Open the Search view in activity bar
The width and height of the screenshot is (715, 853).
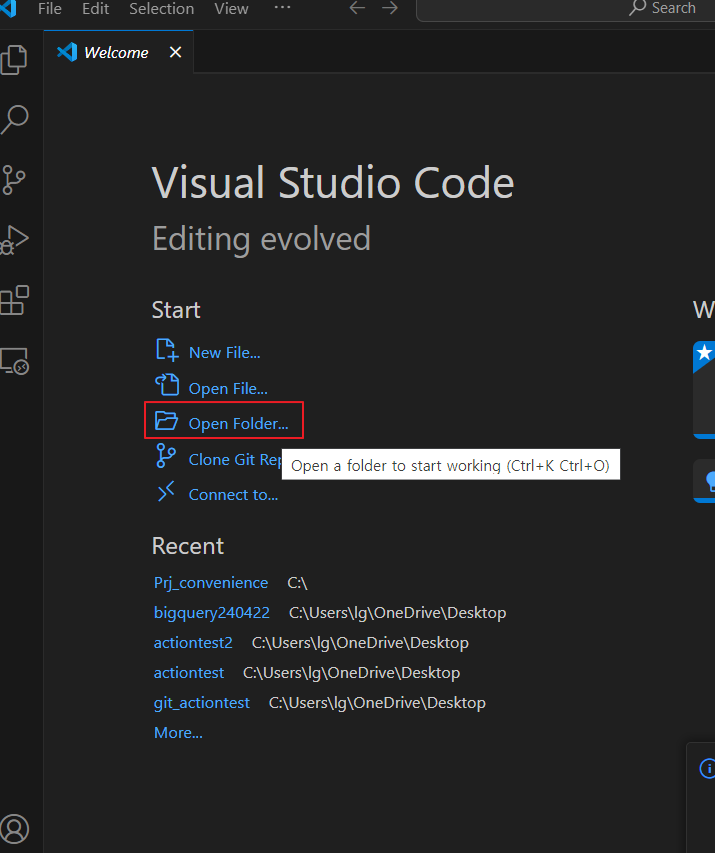pos(15,119)
